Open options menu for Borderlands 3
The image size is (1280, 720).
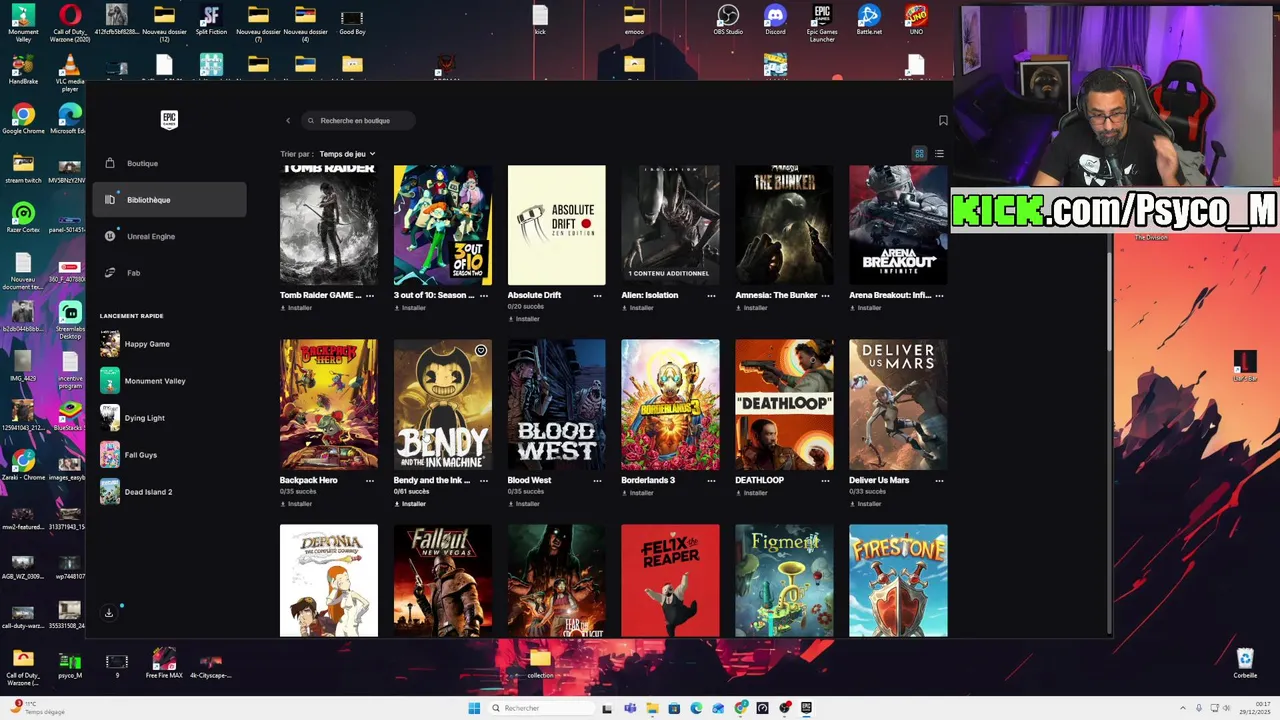(x=712, y=481)
